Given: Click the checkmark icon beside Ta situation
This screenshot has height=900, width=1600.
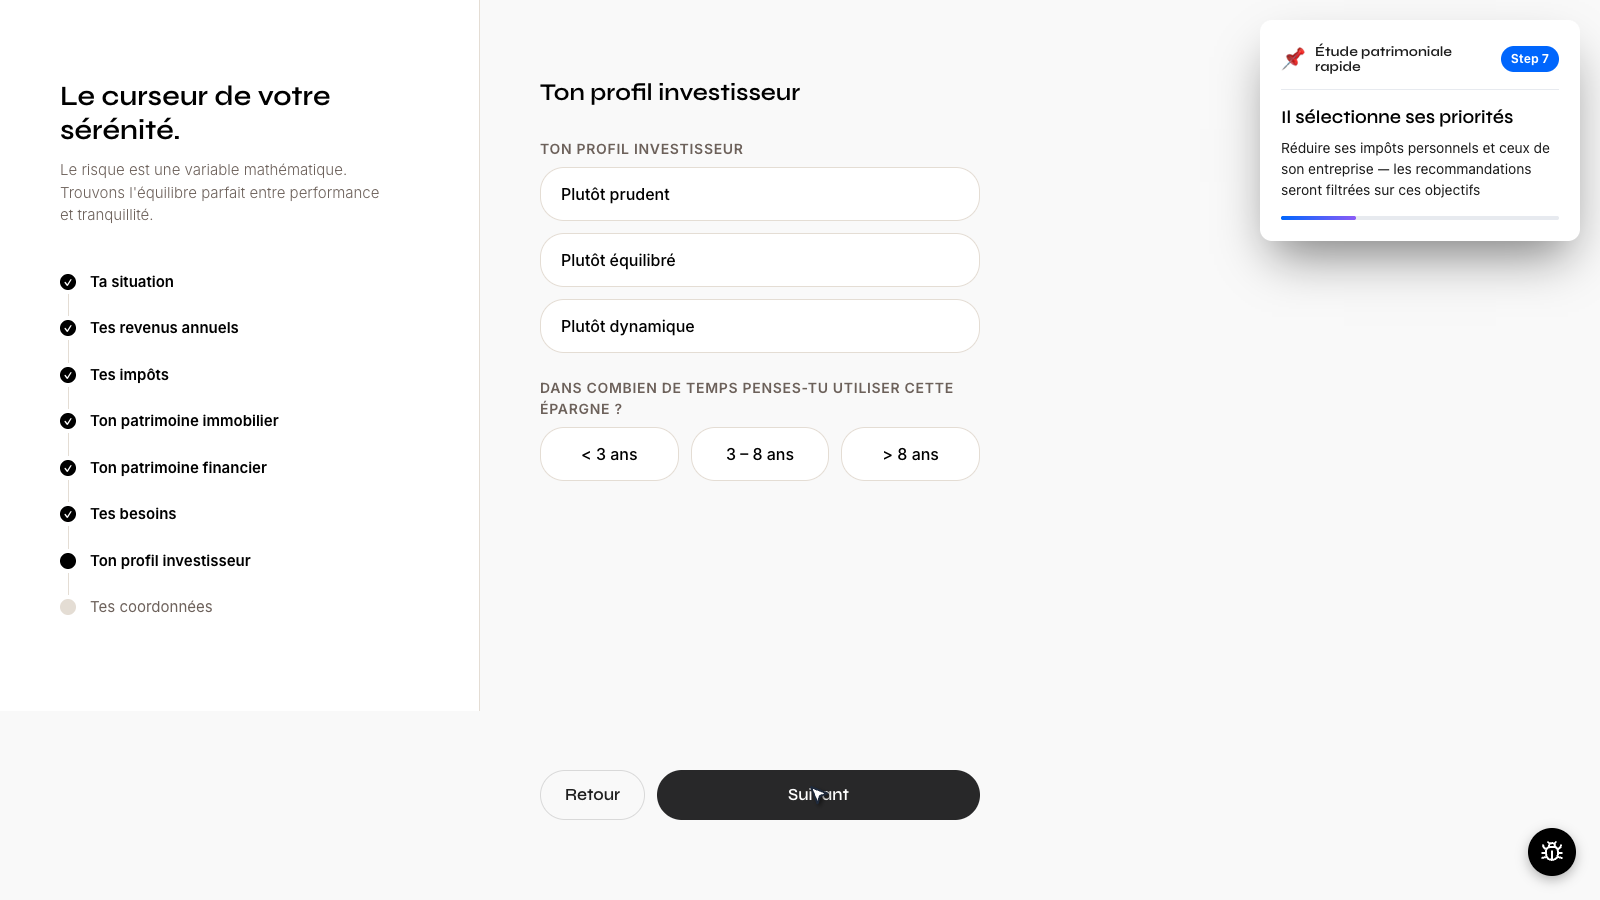Looking at the screenshot, I should (x=68, y=282).
